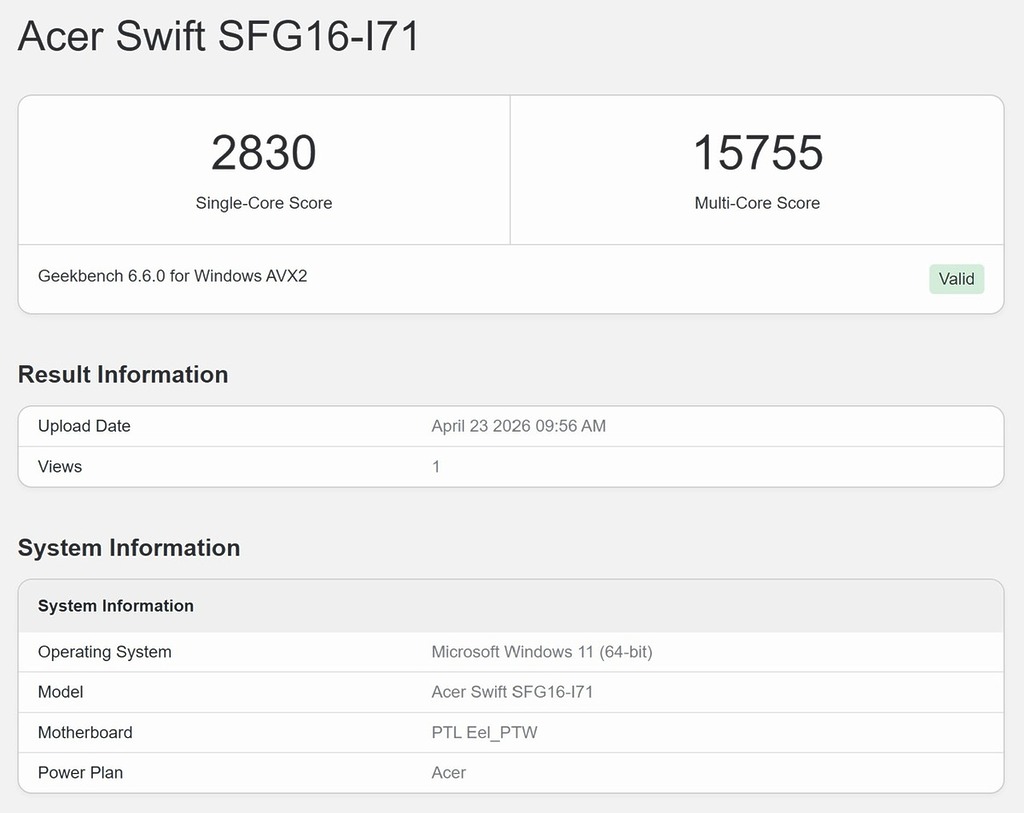Click the Geekbench 6.6.0 for Windows AVX2 text
The height and width of the screenshot is (813, 1024).
172,276
